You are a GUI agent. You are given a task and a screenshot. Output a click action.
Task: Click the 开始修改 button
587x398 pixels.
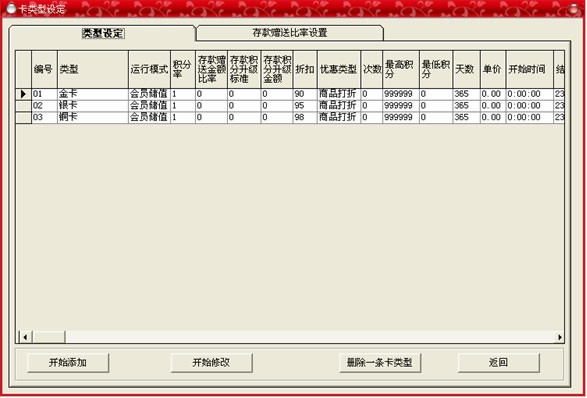(x=211, y=362)
